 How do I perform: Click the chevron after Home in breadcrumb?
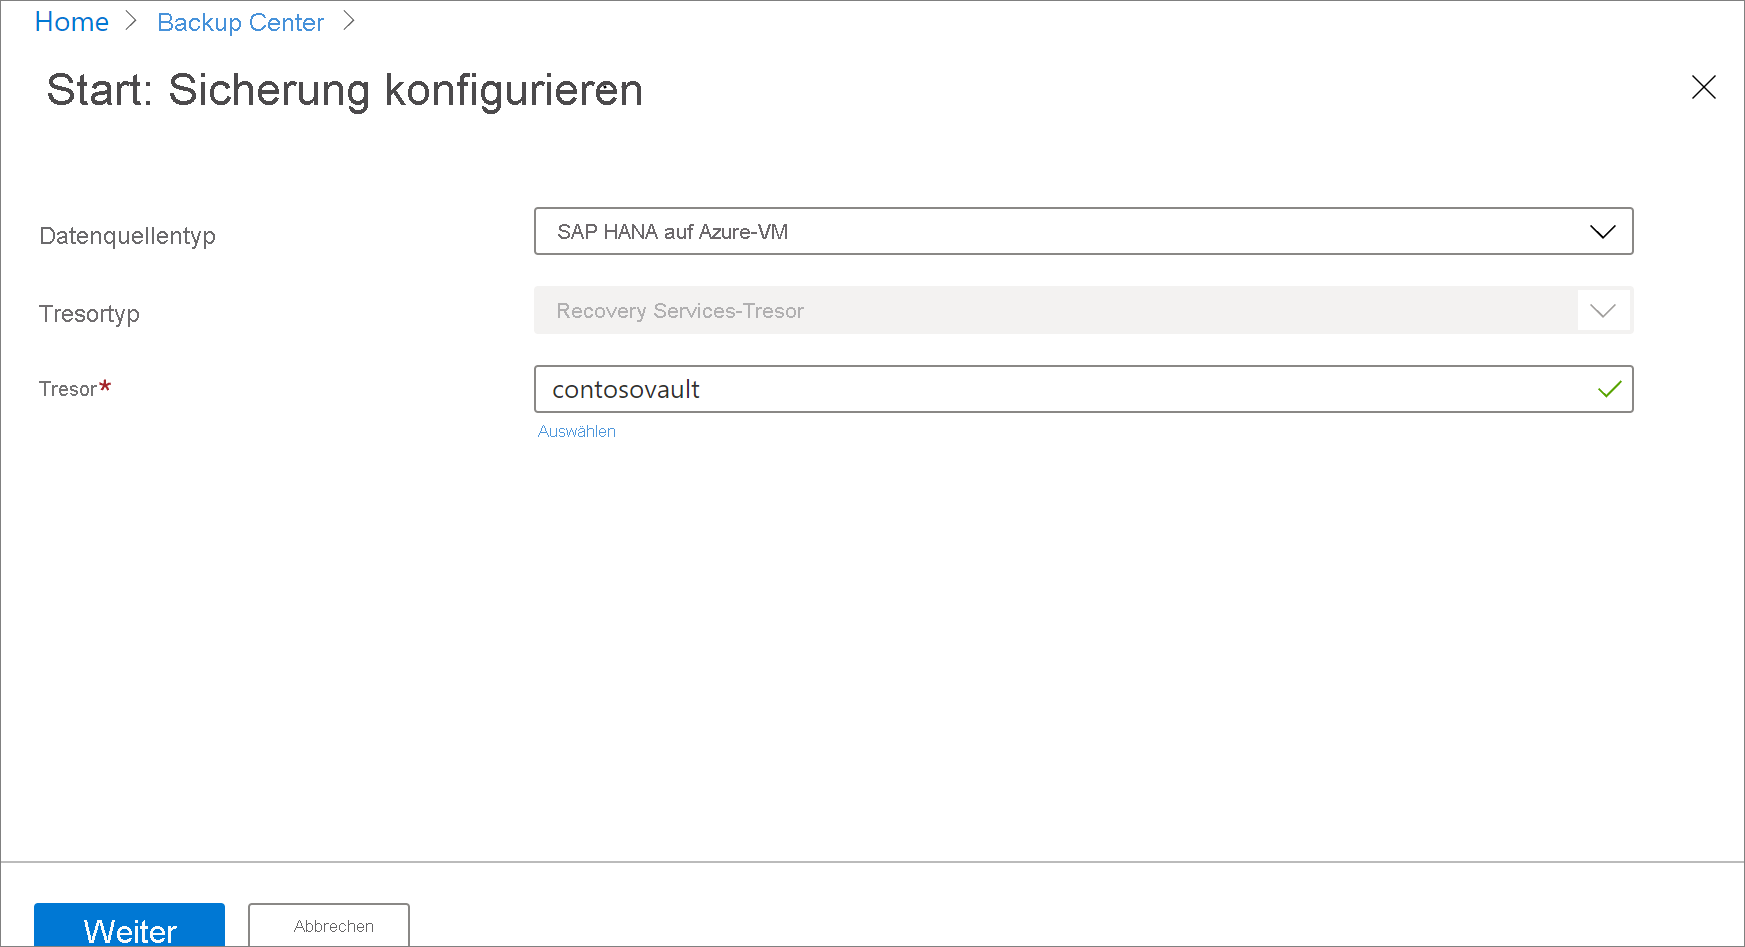coord(130,21)
